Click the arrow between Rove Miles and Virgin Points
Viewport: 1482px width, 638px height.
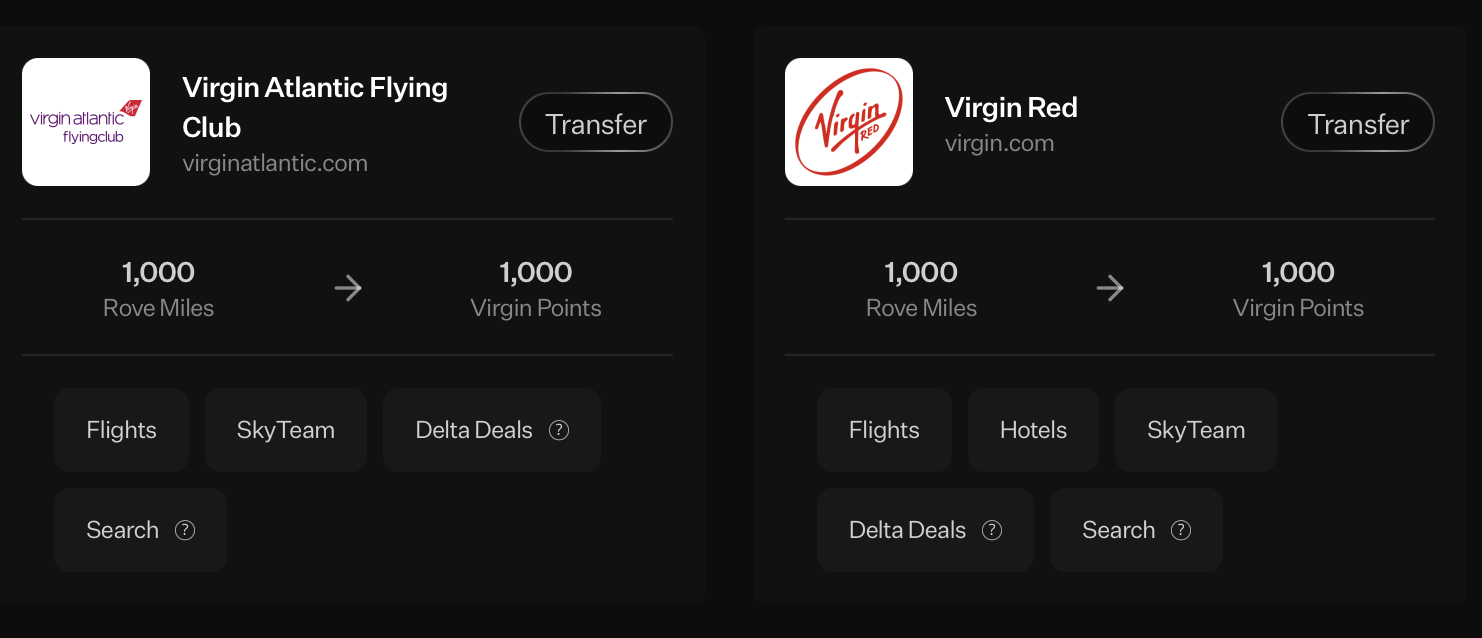point(348,288)
